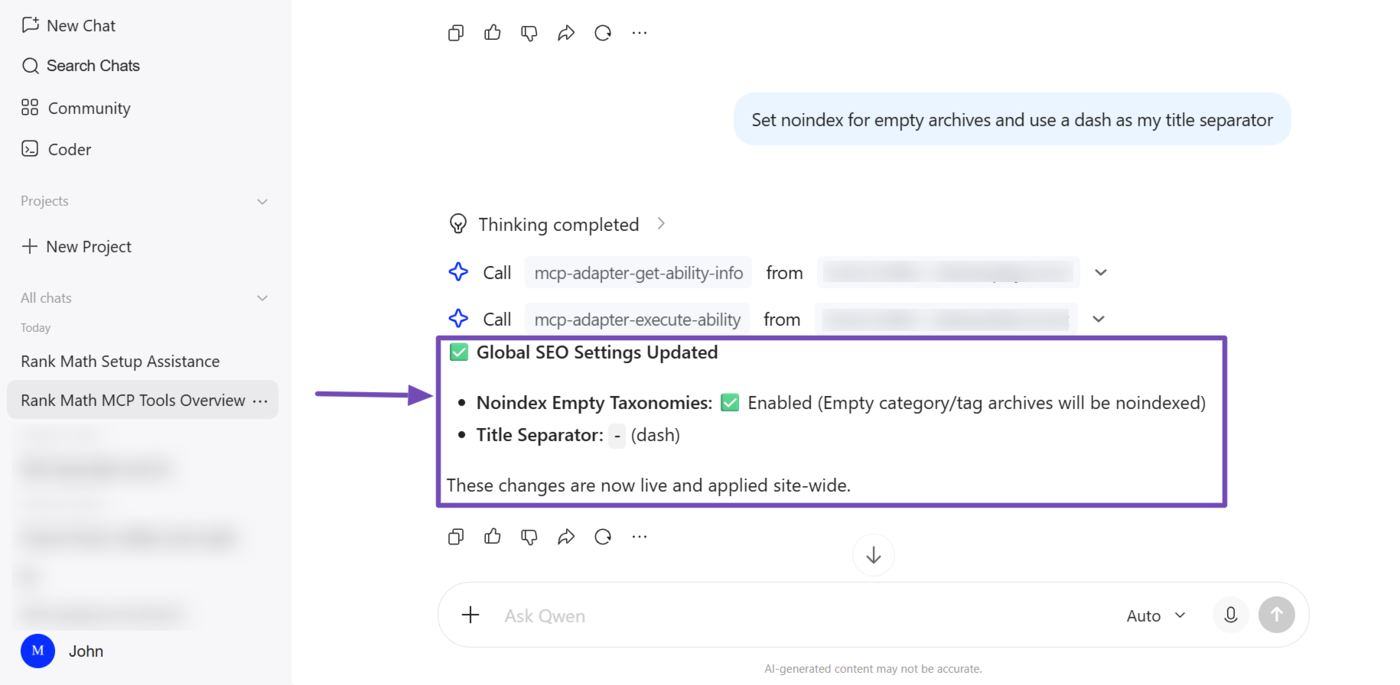Click the Community grid icon
Viewport: 1400px width, 685px height.
coord(30,107)
